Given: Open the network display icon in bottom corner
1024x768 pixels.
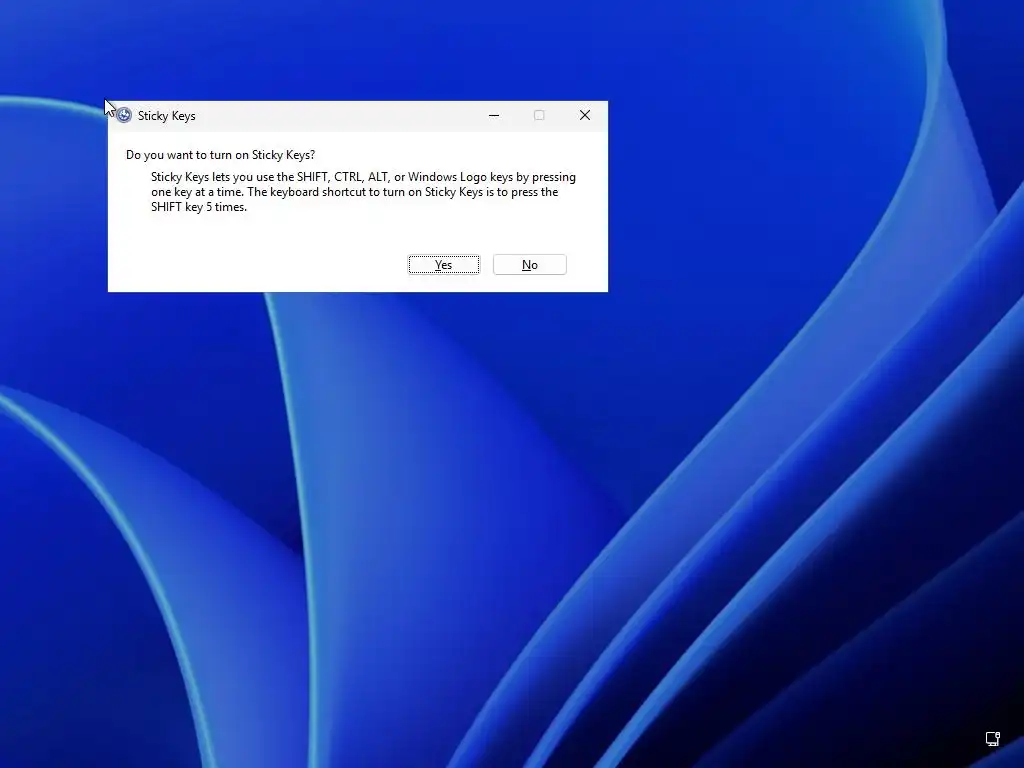Looking at the screenshot, I should click(x=993, y=739).
